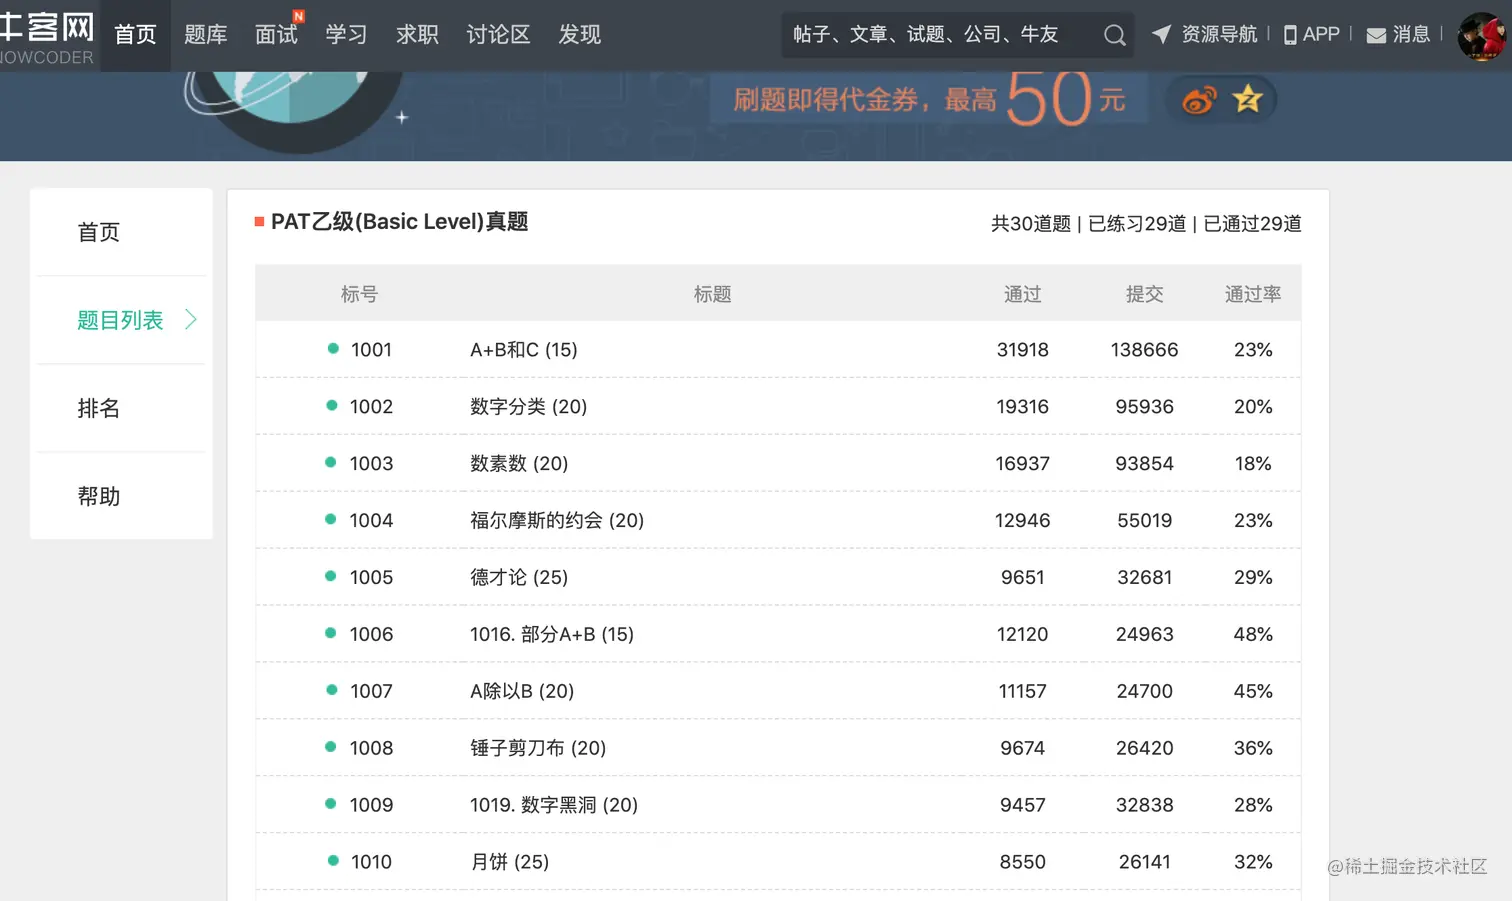The width and height of the screenshot is (1512, 901).
Task: Open problem 月饼 (25)
Action: (510, 862)
